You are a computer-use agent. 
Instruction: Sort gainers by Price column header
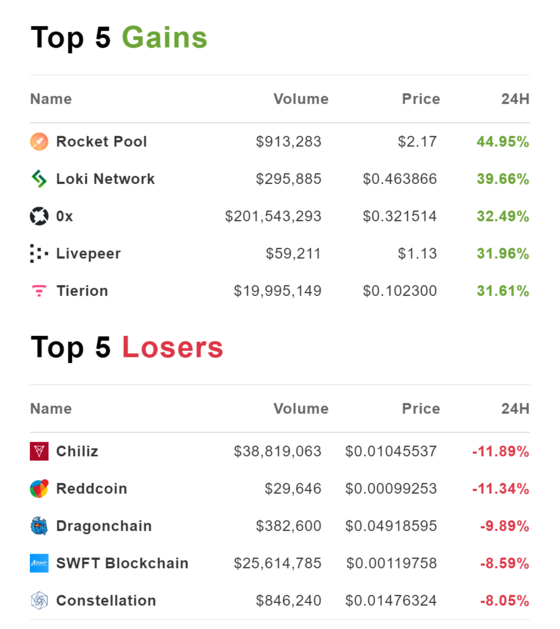[x=421, y=99]
